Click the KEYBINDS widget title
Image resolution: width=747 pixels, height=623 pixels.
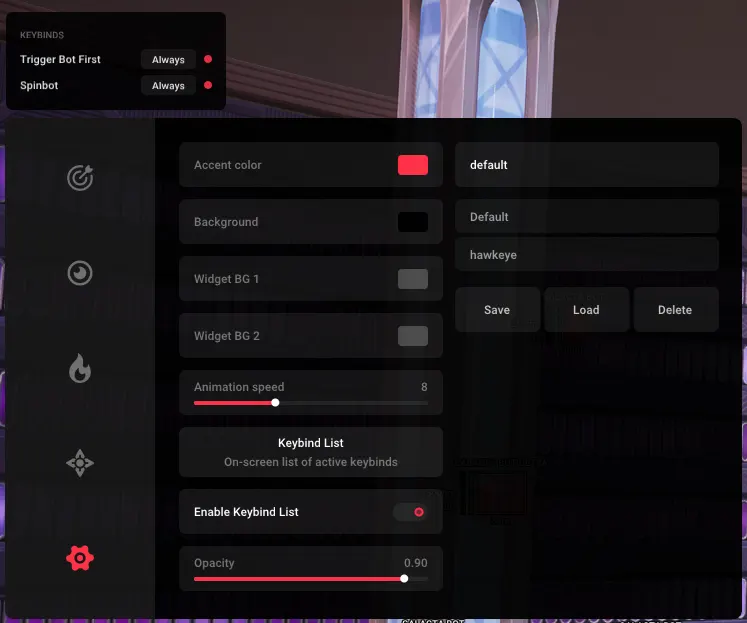pyautogui.click(x=42, y=35)
